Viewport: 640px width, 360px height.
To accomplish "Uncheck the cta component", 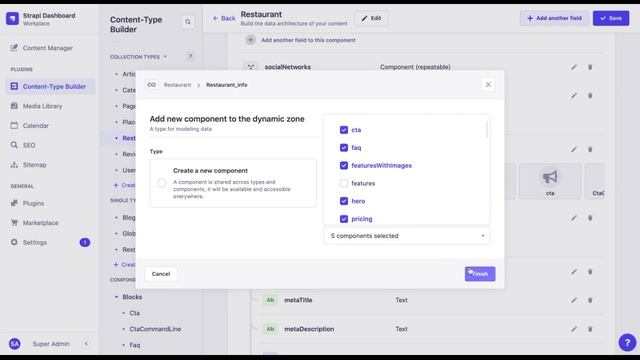I will tap(344, 130).
